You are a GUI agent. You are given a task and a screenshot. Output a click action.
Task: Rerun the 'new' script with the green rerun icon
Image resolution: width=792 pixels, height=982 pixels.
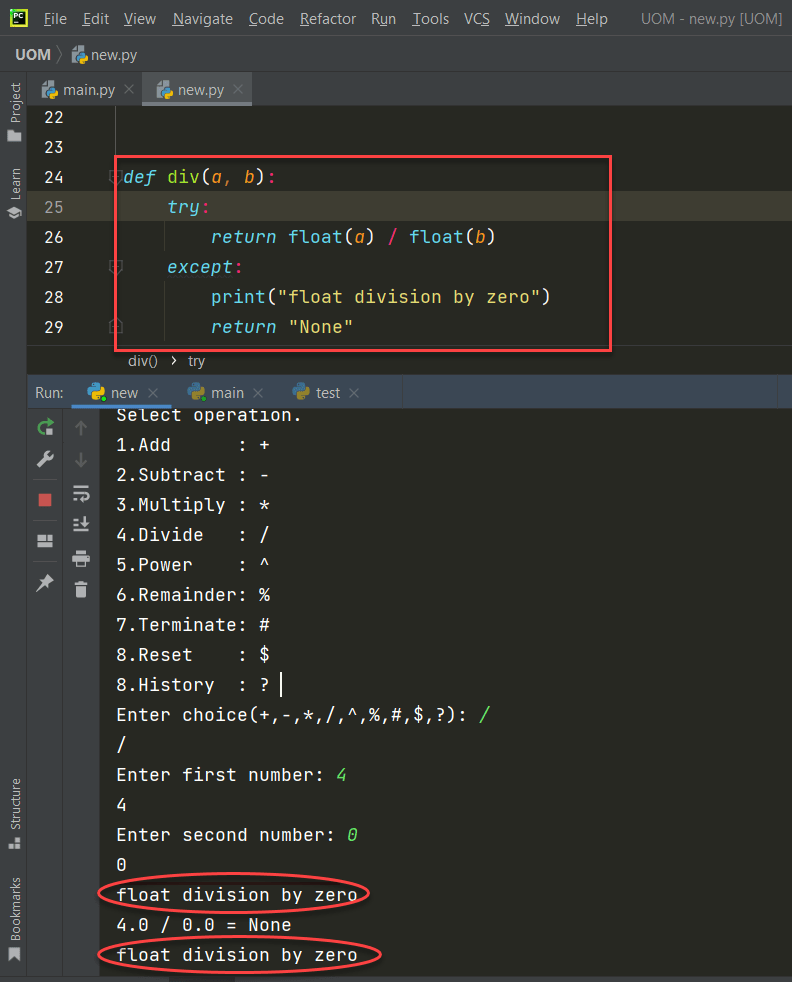(x=45, y=427)
